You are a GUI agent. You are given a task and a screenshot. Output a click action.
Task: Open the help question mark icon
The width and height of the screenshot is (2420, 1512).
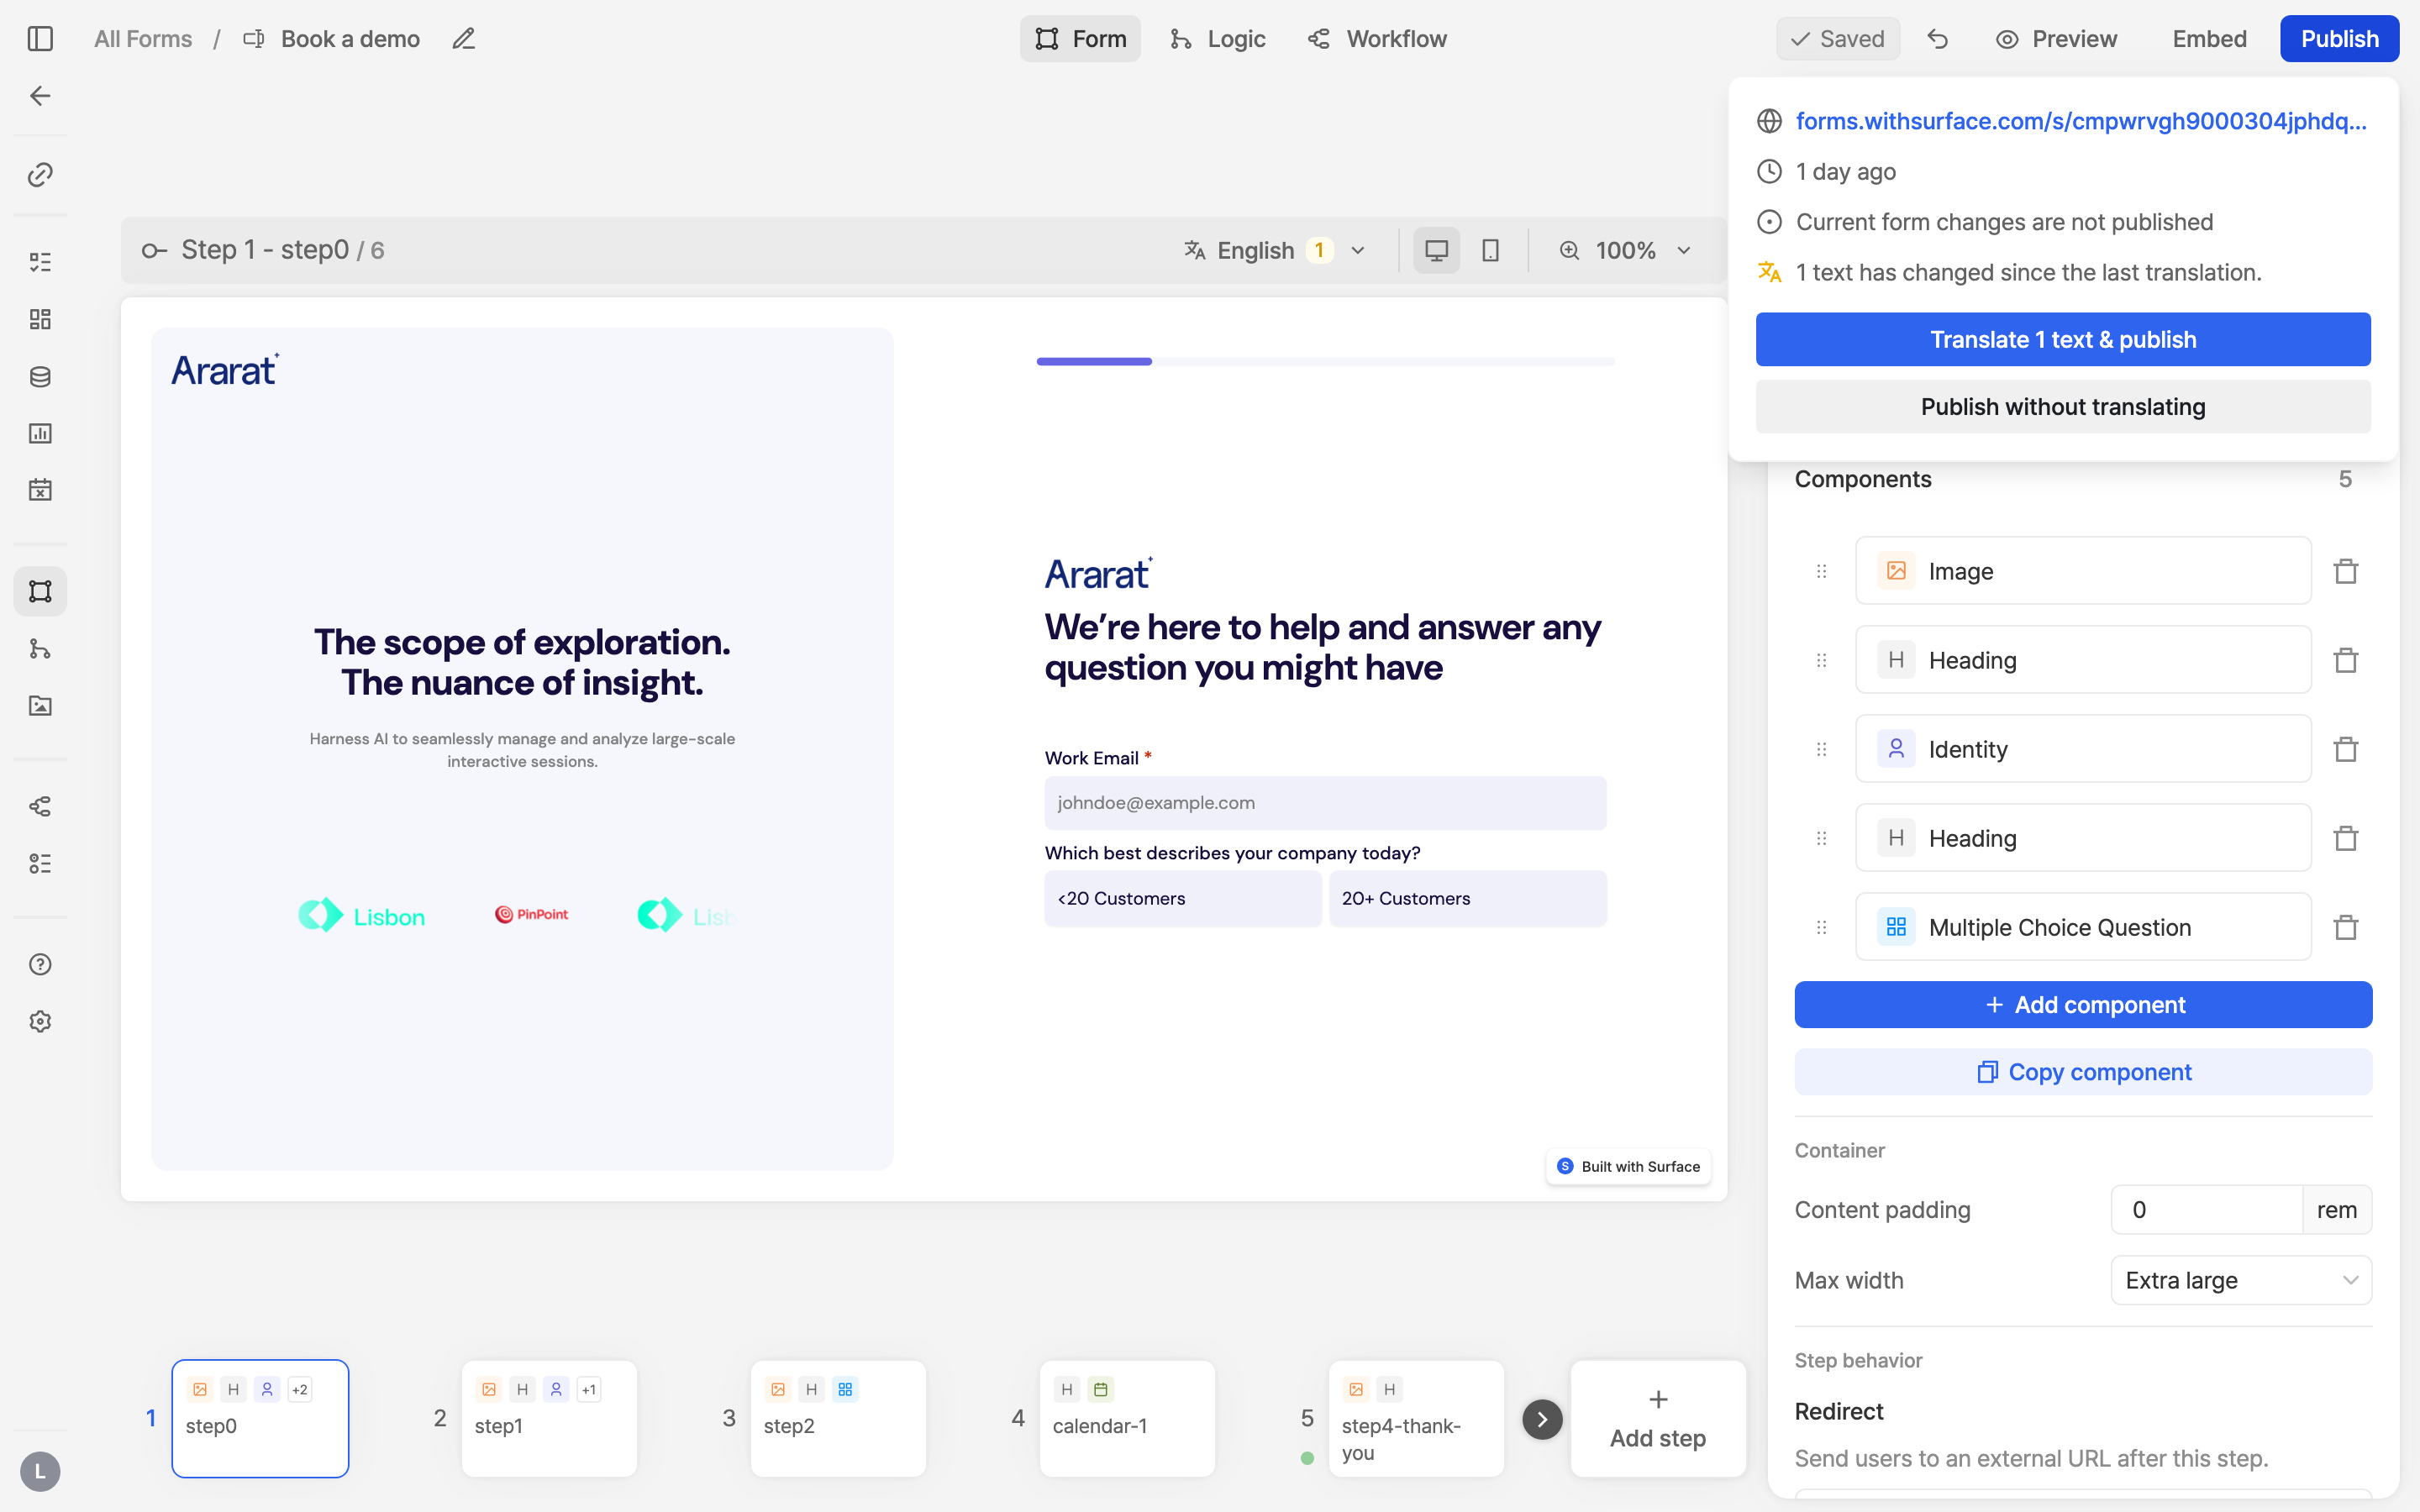pos(40,964)
